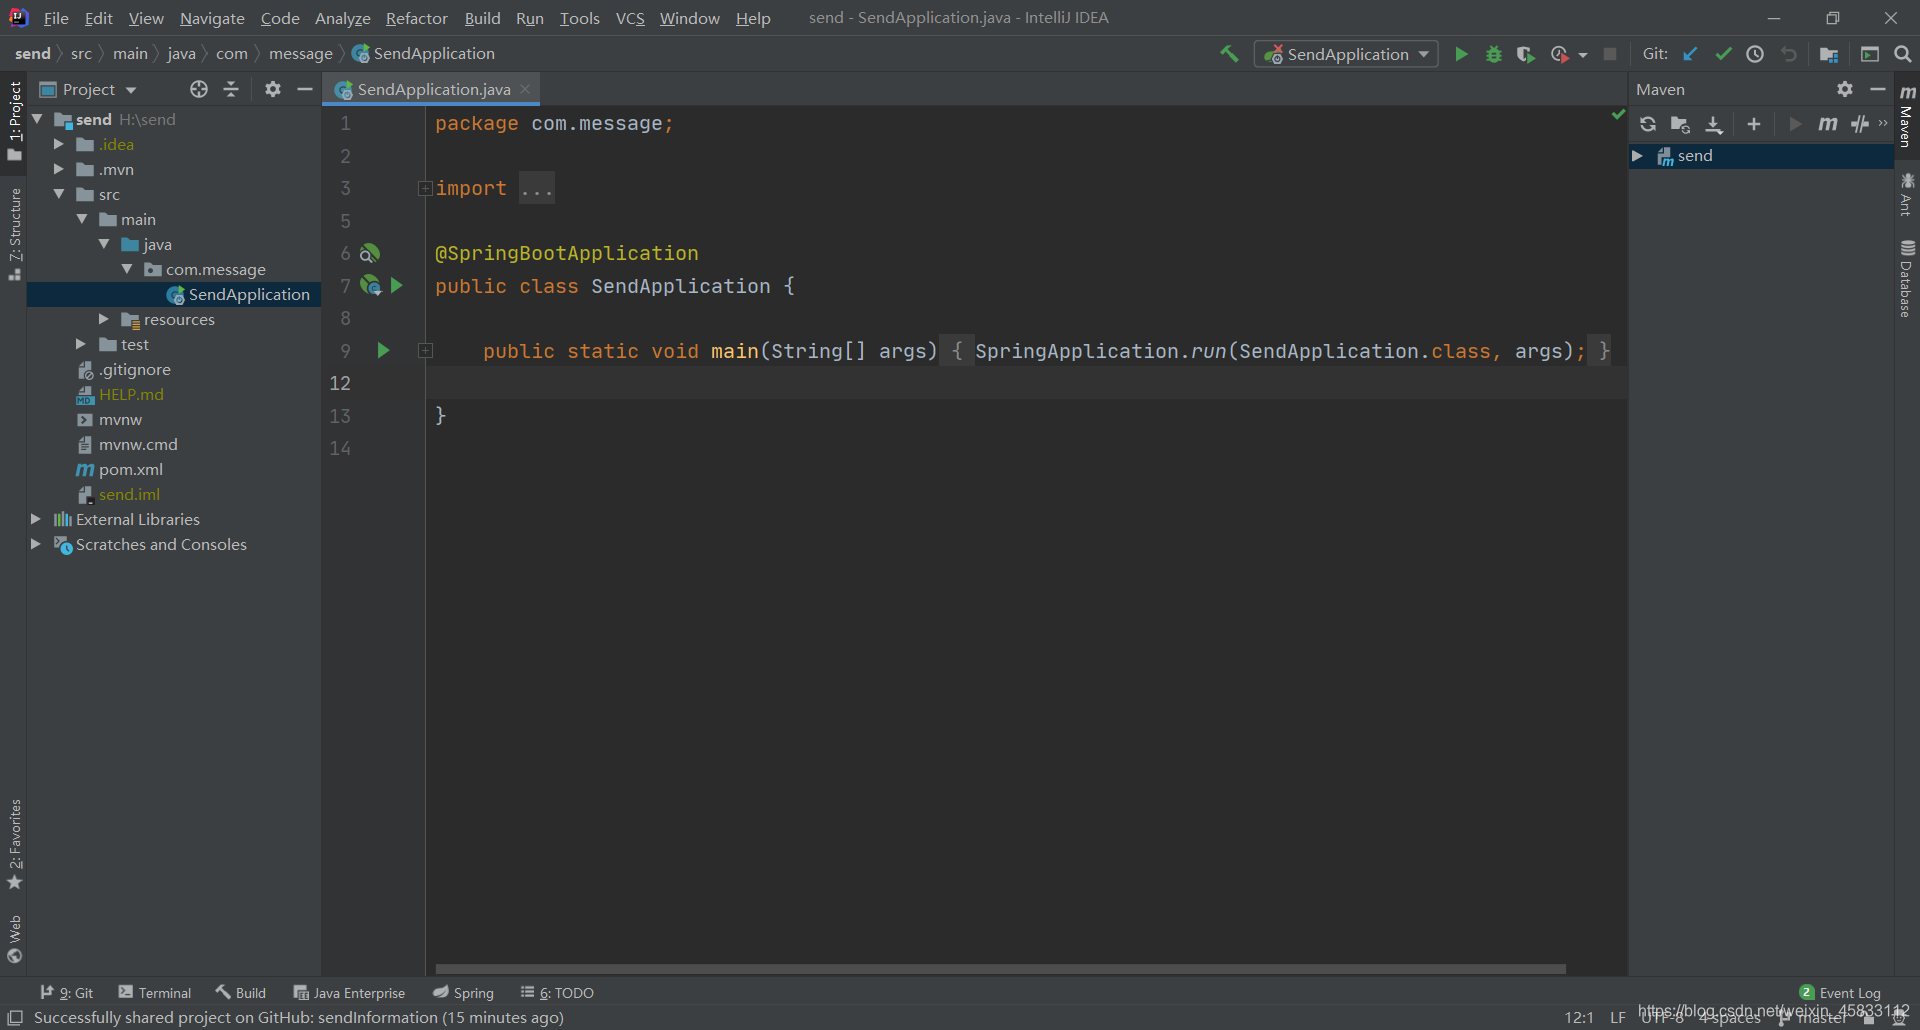Expand the .idea folder
This screenshot has height=1030, width=1920.
coord(58,144)
